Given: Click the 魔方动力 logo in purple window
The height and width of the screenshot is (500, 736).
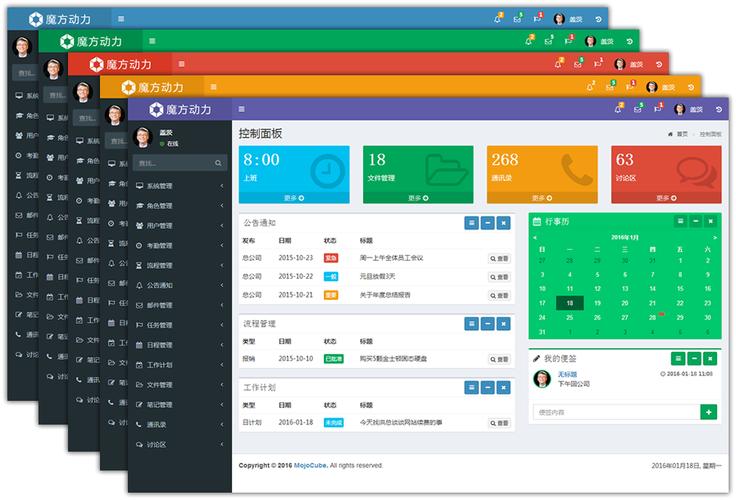Looking at the screenshot, I should [180, 109].
